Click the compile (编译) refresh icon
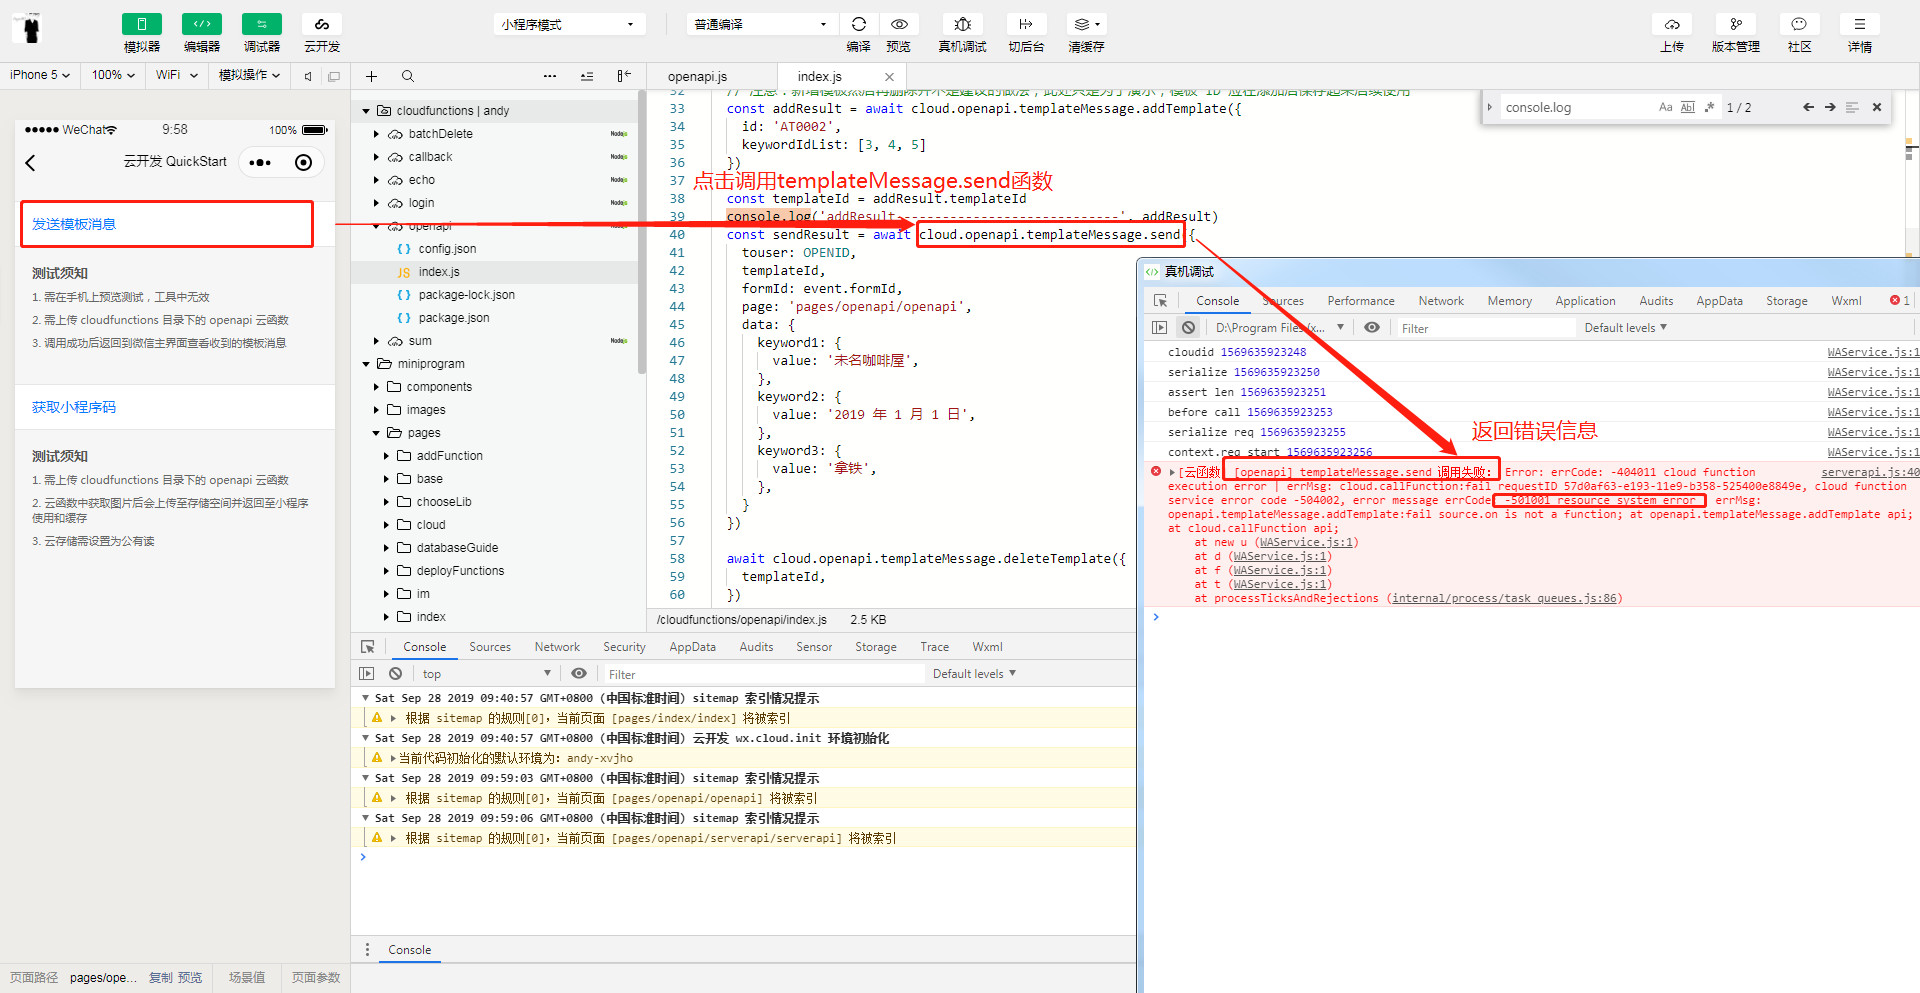The image size is (1920, 993). pos(858,24)
